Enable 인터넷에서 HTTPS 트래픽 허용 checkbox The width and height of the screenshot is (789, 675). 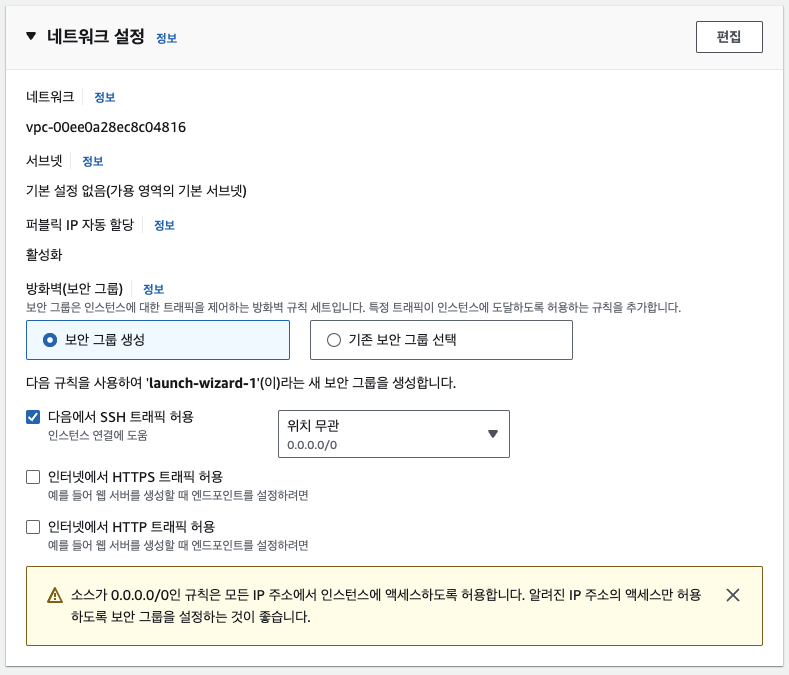click(33, 477)
